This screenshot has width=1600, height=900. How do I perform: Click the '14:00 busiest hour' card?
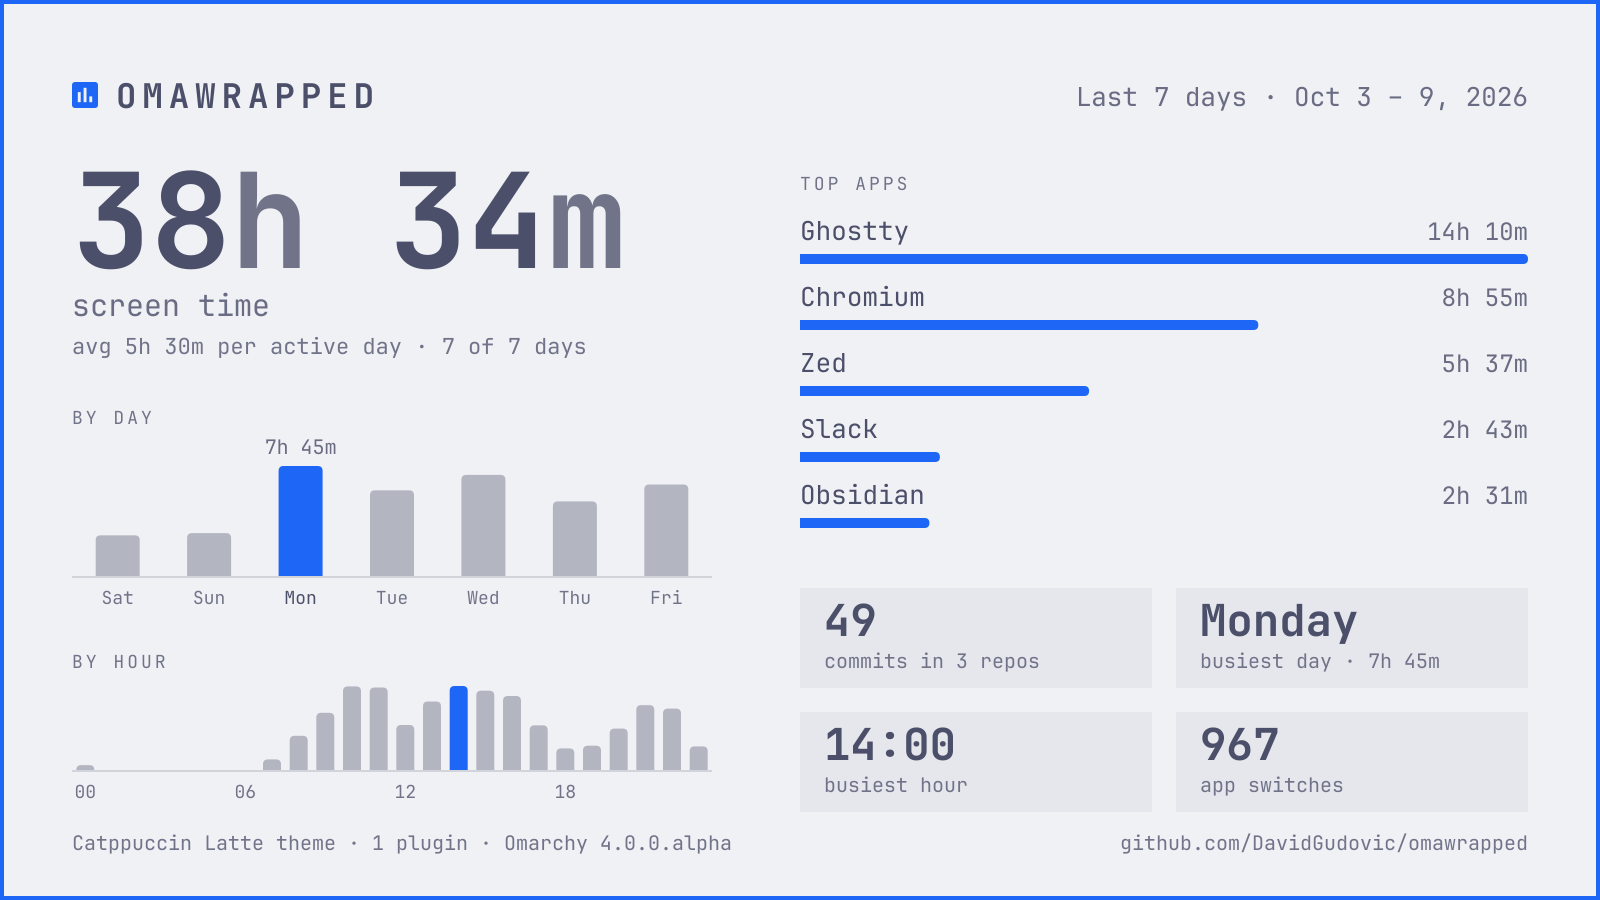pyautogui.click(x=976, y=762)
